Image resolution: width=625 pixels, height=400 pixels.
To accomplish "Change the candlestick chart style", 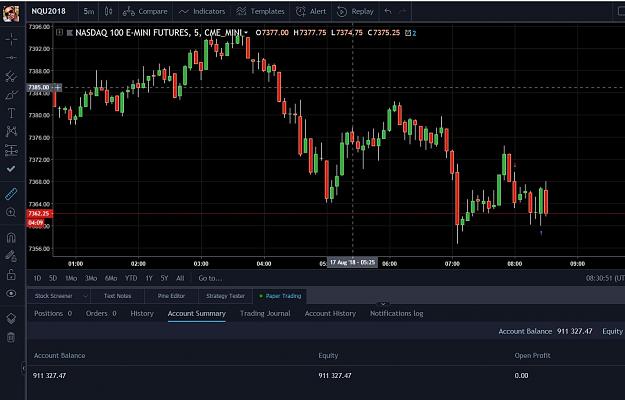I will coord(108,12).
